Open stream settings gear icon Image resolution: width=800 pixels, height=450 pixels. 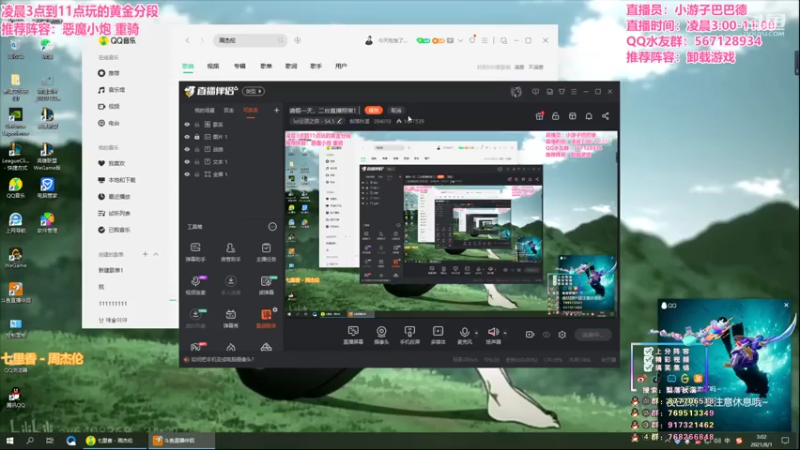[x=562, y=335]
